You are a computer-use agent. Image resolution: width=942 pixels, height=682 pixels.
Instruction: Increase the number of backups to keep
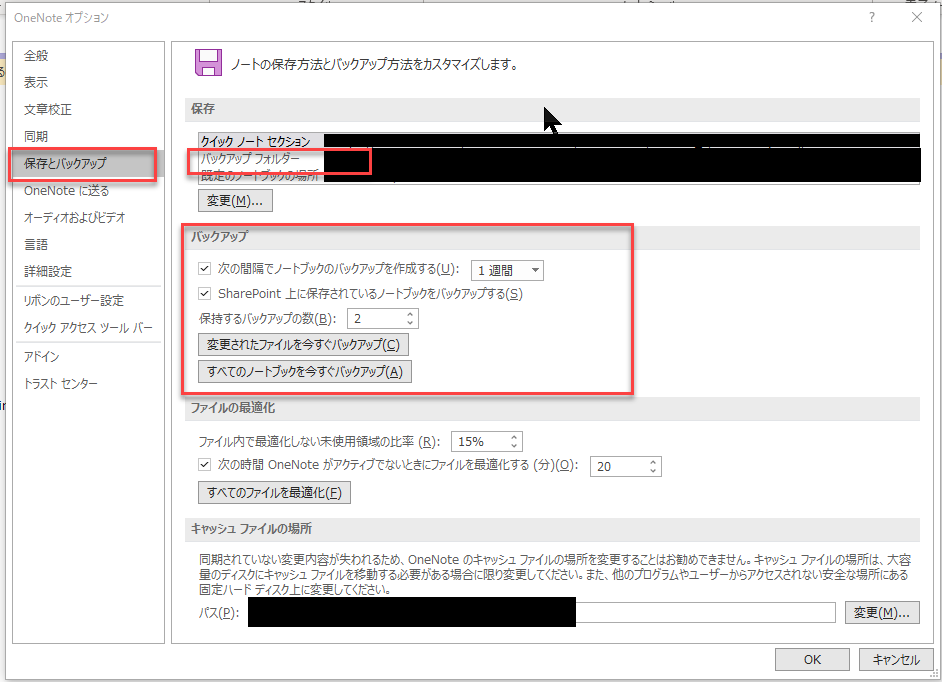tap(410, 314)
